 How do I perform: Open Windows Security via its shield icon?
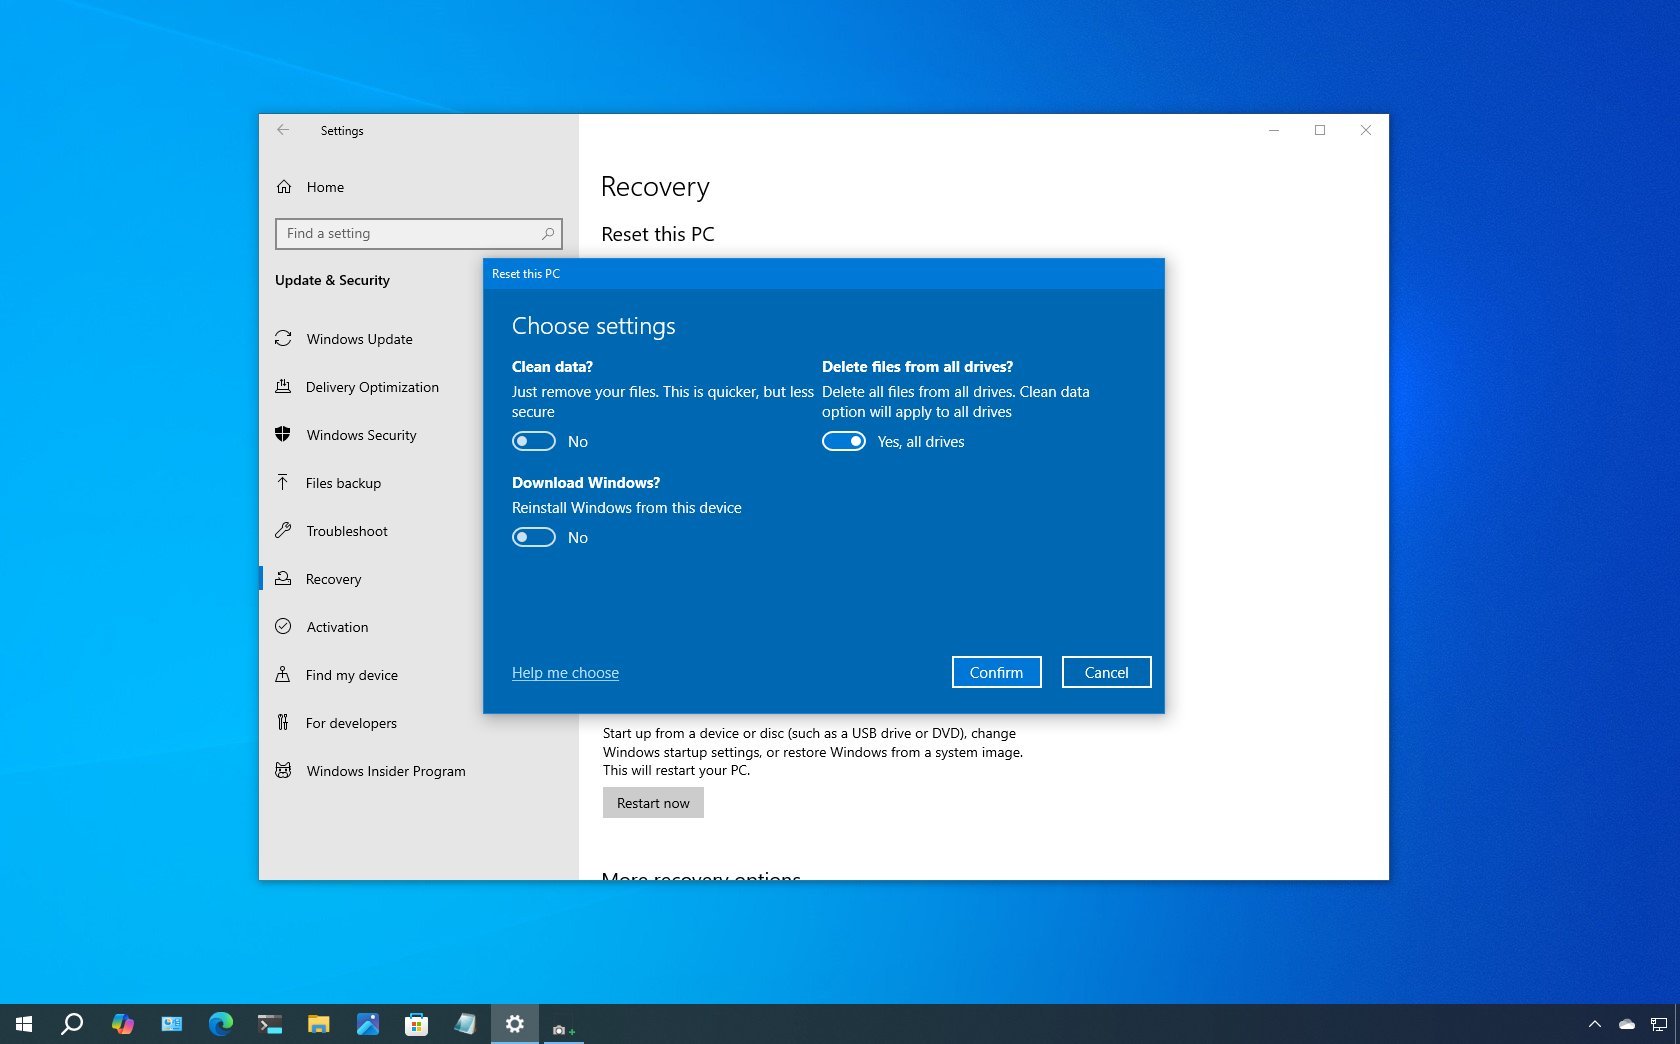coord(283,435)
